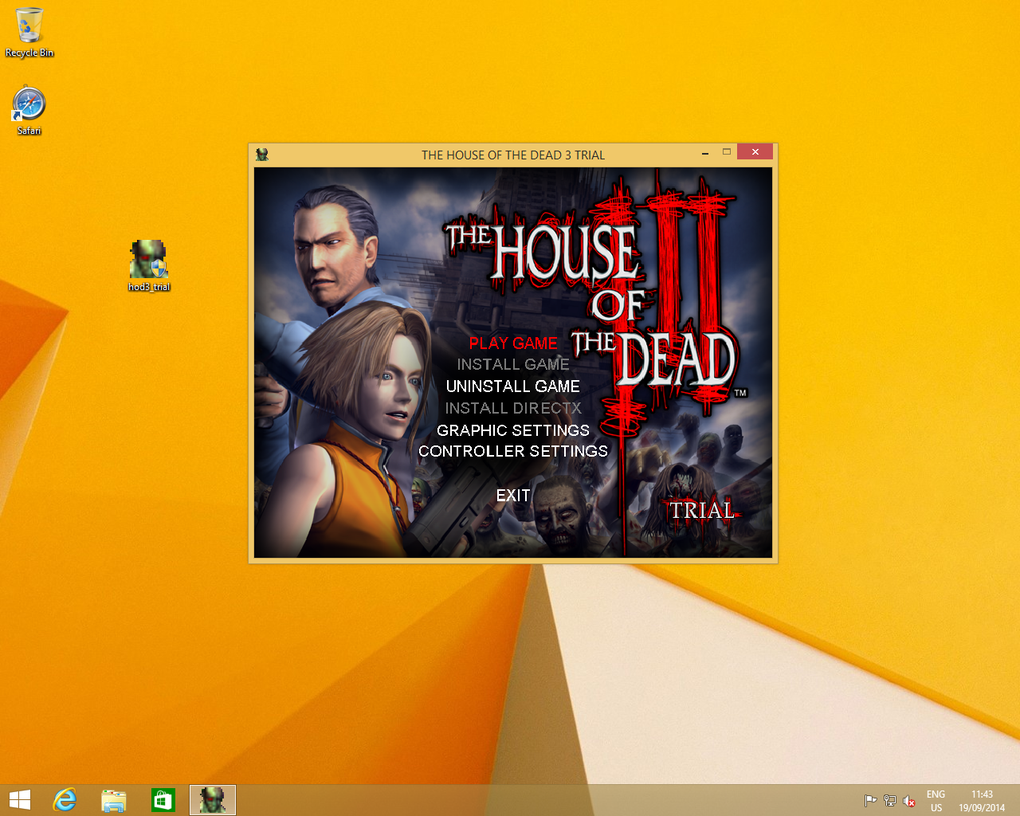Open the clock showing 11:43
This screenshot has height=816, width=1020.
(982, 800)
